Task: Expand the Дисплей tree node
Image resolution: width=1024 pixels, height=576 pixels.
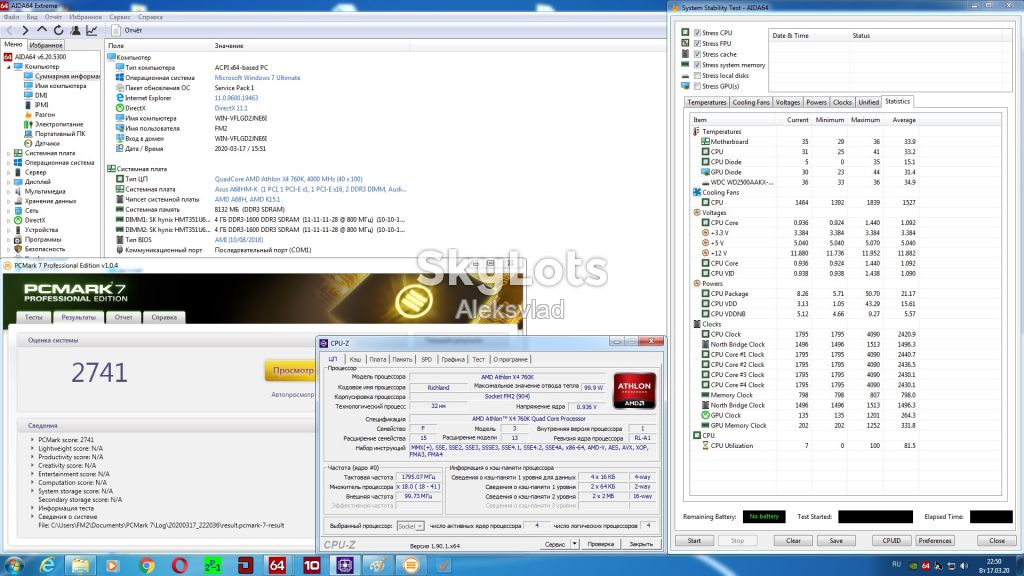Action: [8, 182]
